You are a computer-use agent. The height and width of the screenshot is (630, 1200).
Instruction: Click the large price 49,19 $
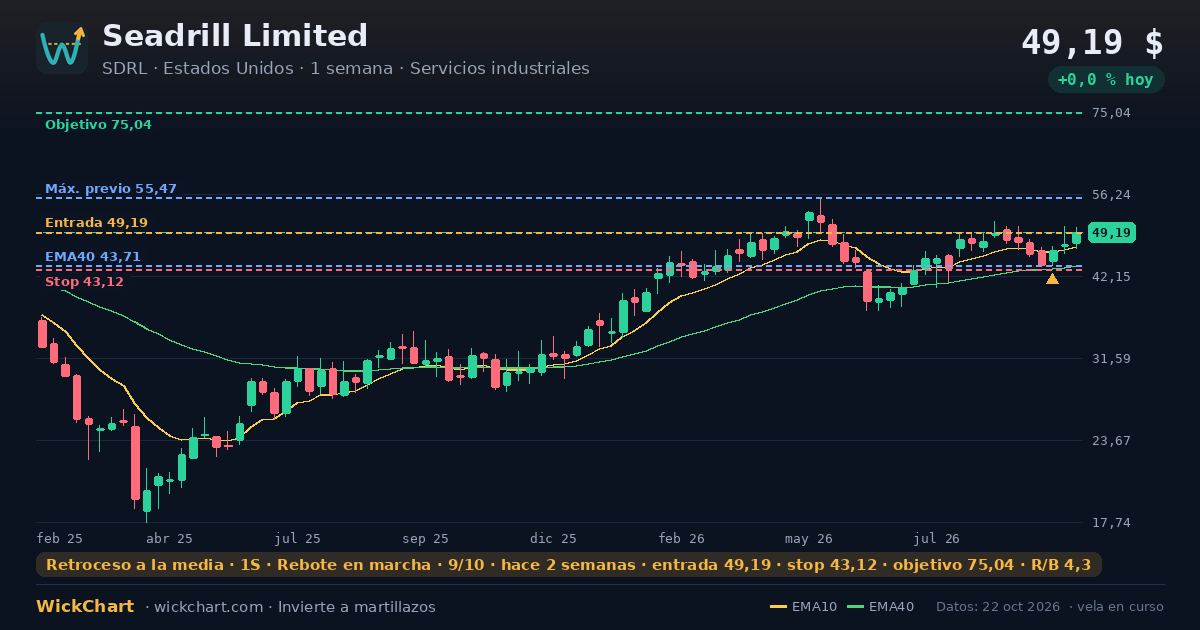point(1092,42)
